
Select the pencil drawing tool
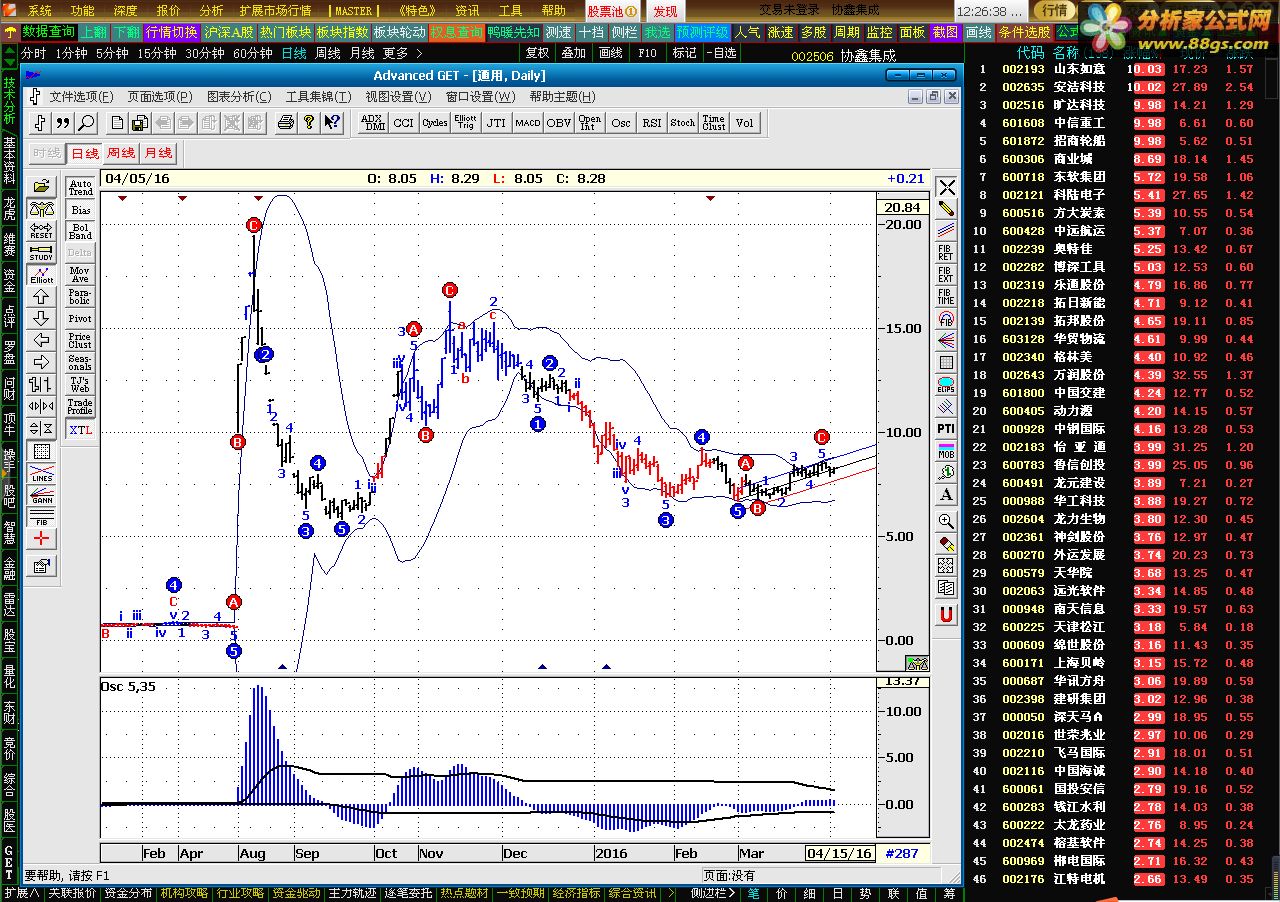[946, 209]
